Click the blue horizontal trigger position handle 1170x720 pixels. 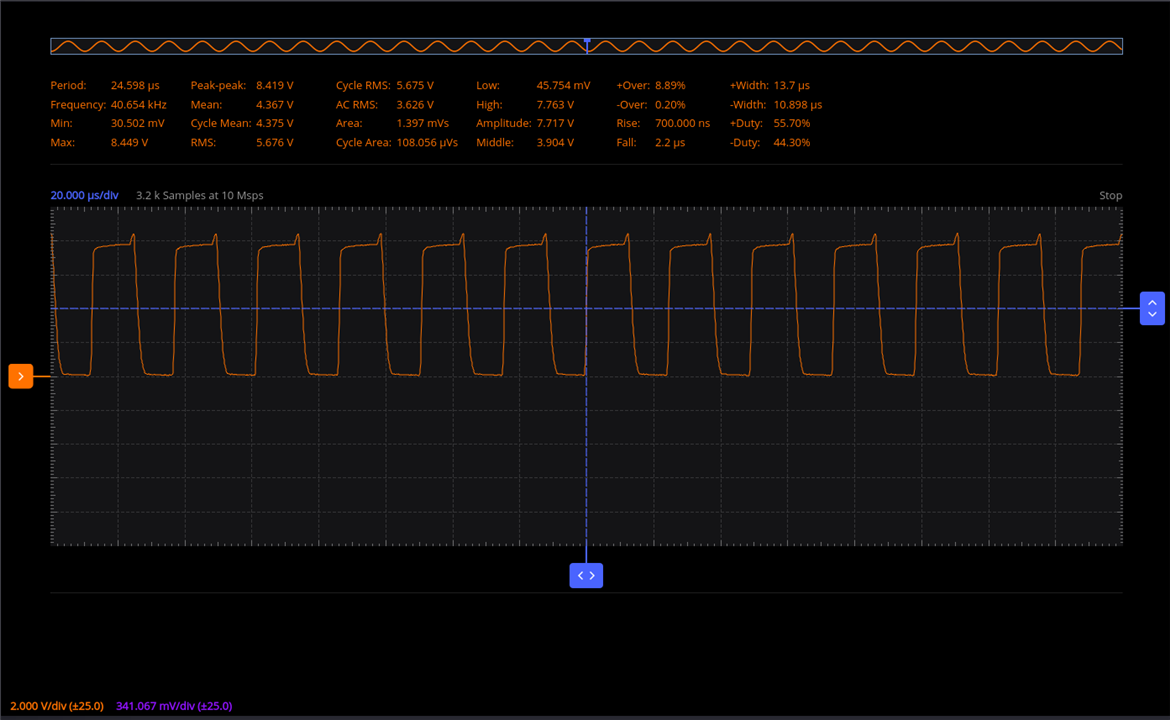pyautogui.click(x=586, y=575)
